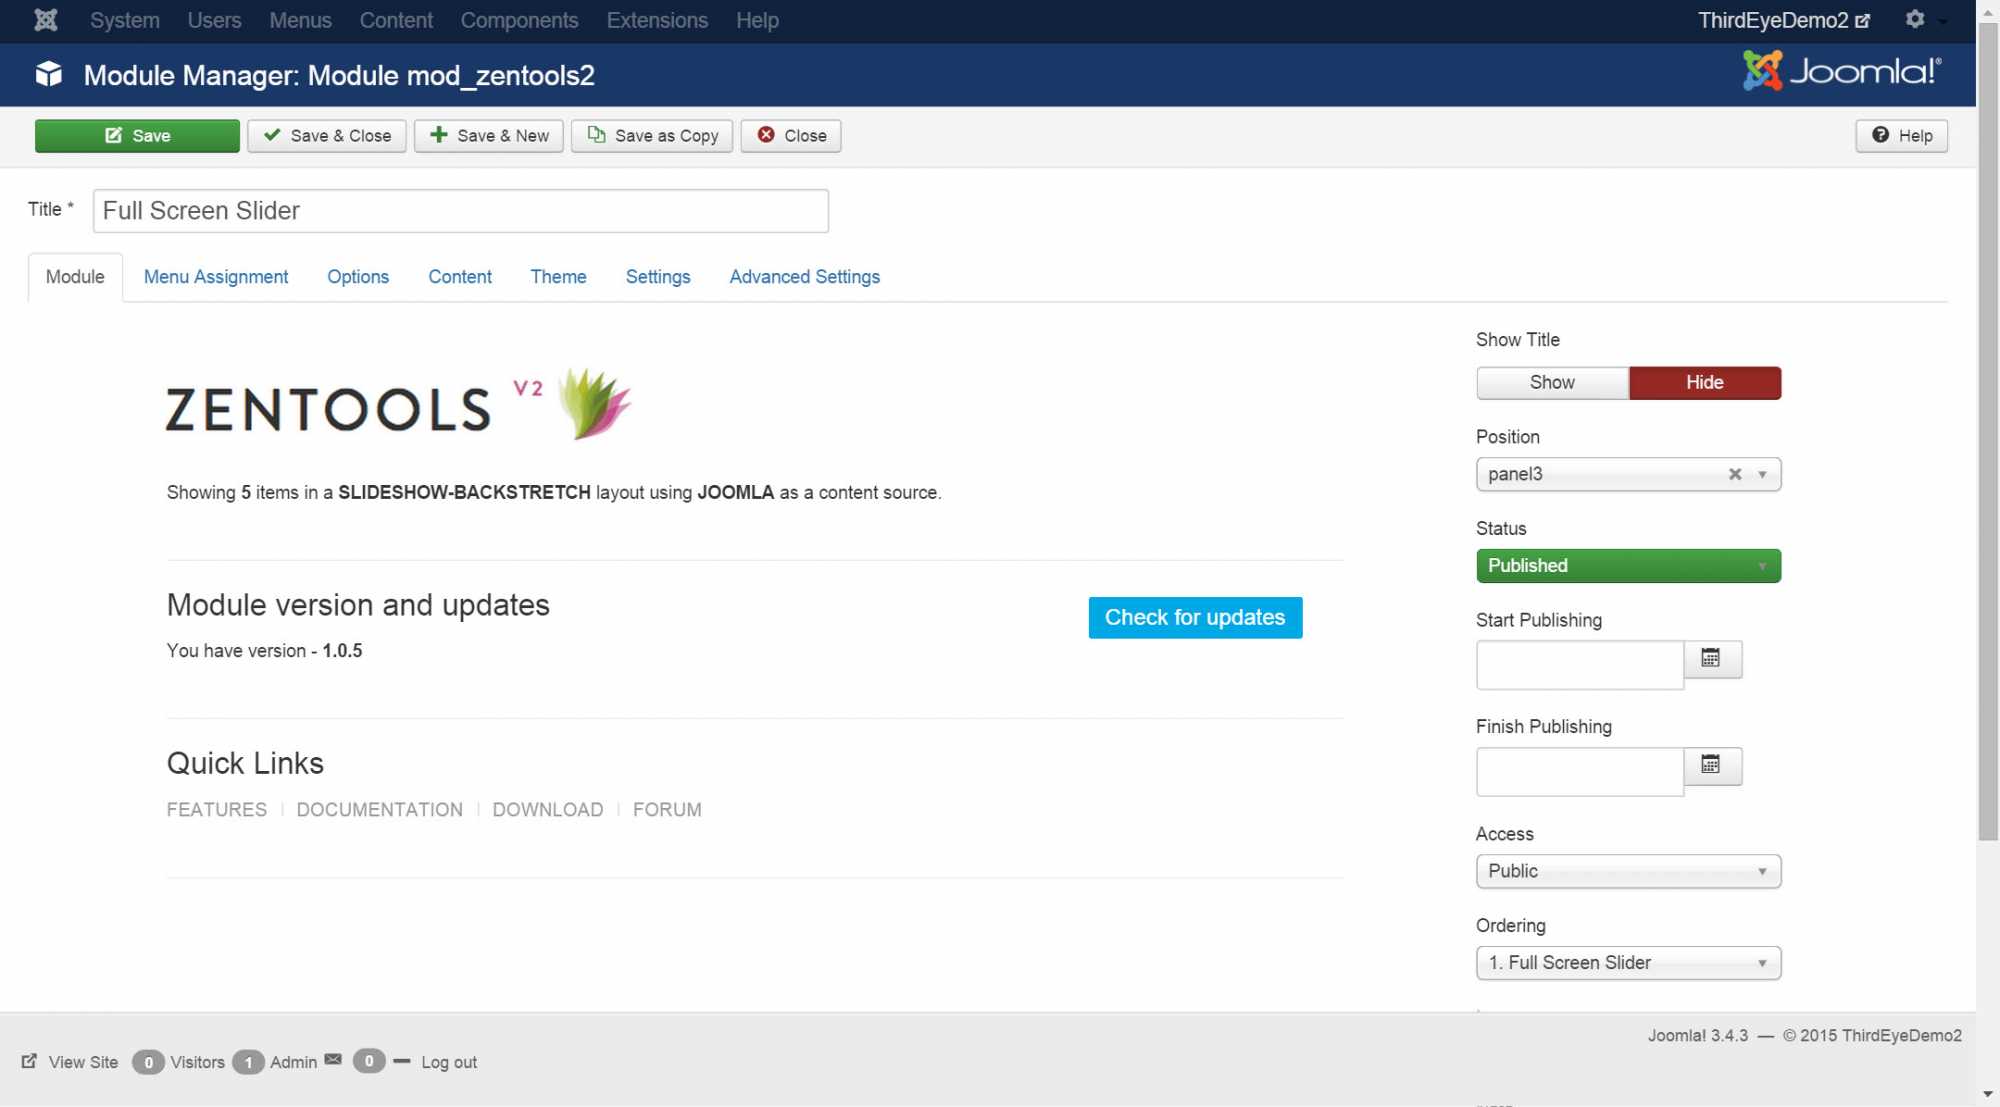Open the Start Publishing calendar picker
The image size is (2000, 1107).
pyautogui.click(x=1712, y=659)
